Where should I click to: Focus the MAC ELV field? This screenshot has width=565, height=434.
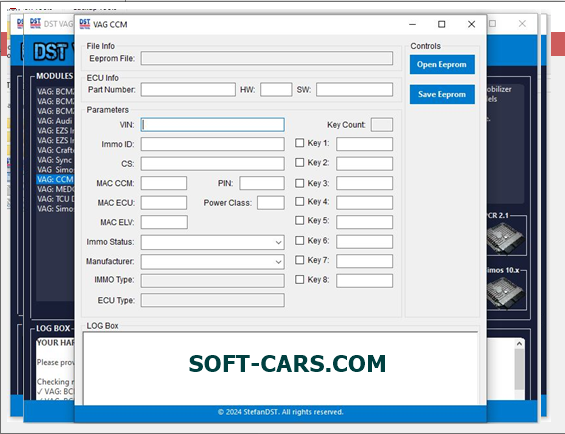coord(164,222)
